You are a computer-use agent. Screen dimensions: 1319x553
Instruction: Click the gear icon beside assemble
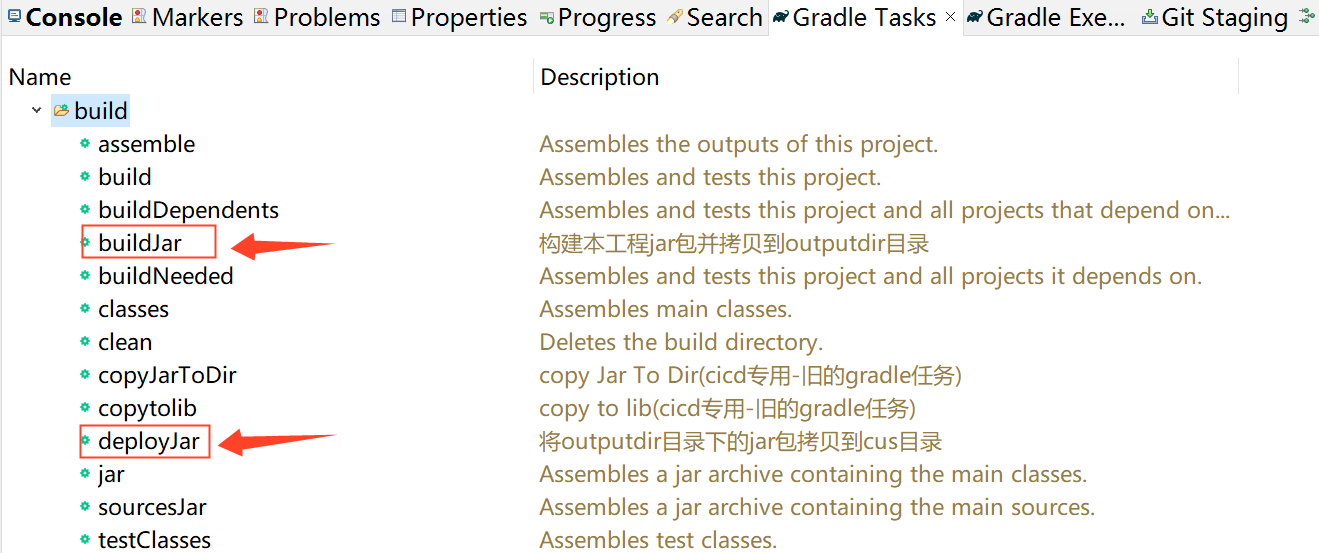coord(85,144)
